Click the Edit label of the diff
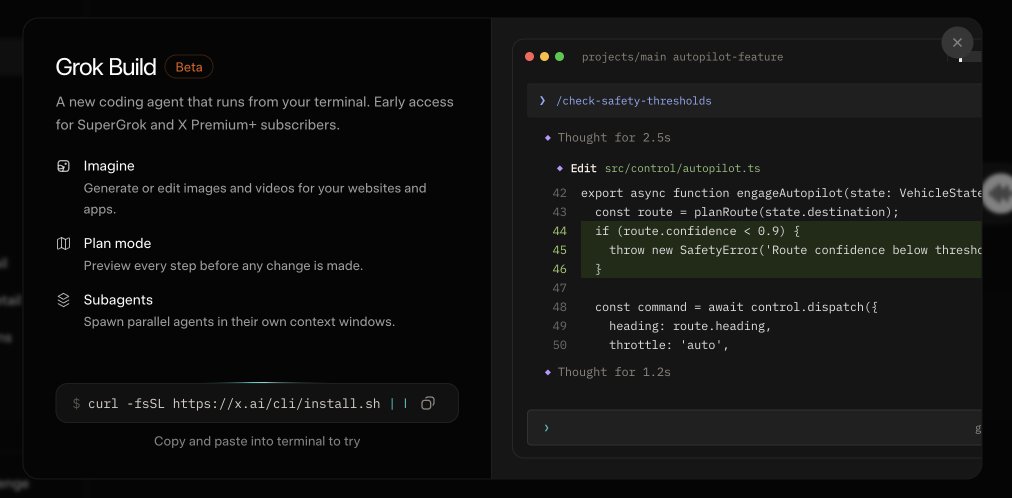The image size is (1012, 498). 583,168
